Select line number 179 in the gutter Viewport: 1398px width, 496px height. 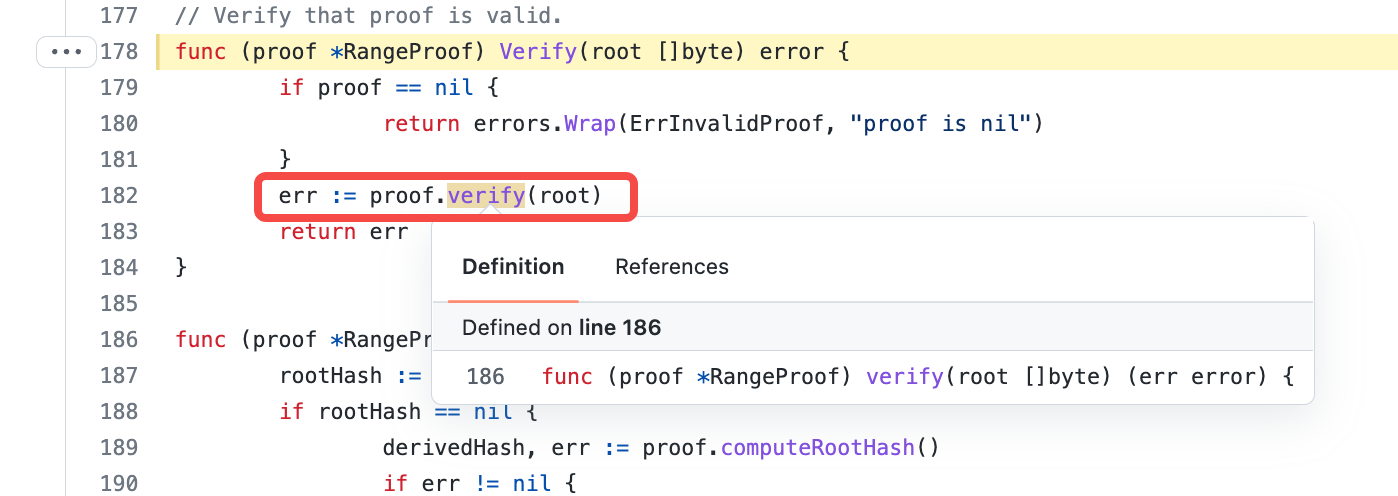click(119, 88)
